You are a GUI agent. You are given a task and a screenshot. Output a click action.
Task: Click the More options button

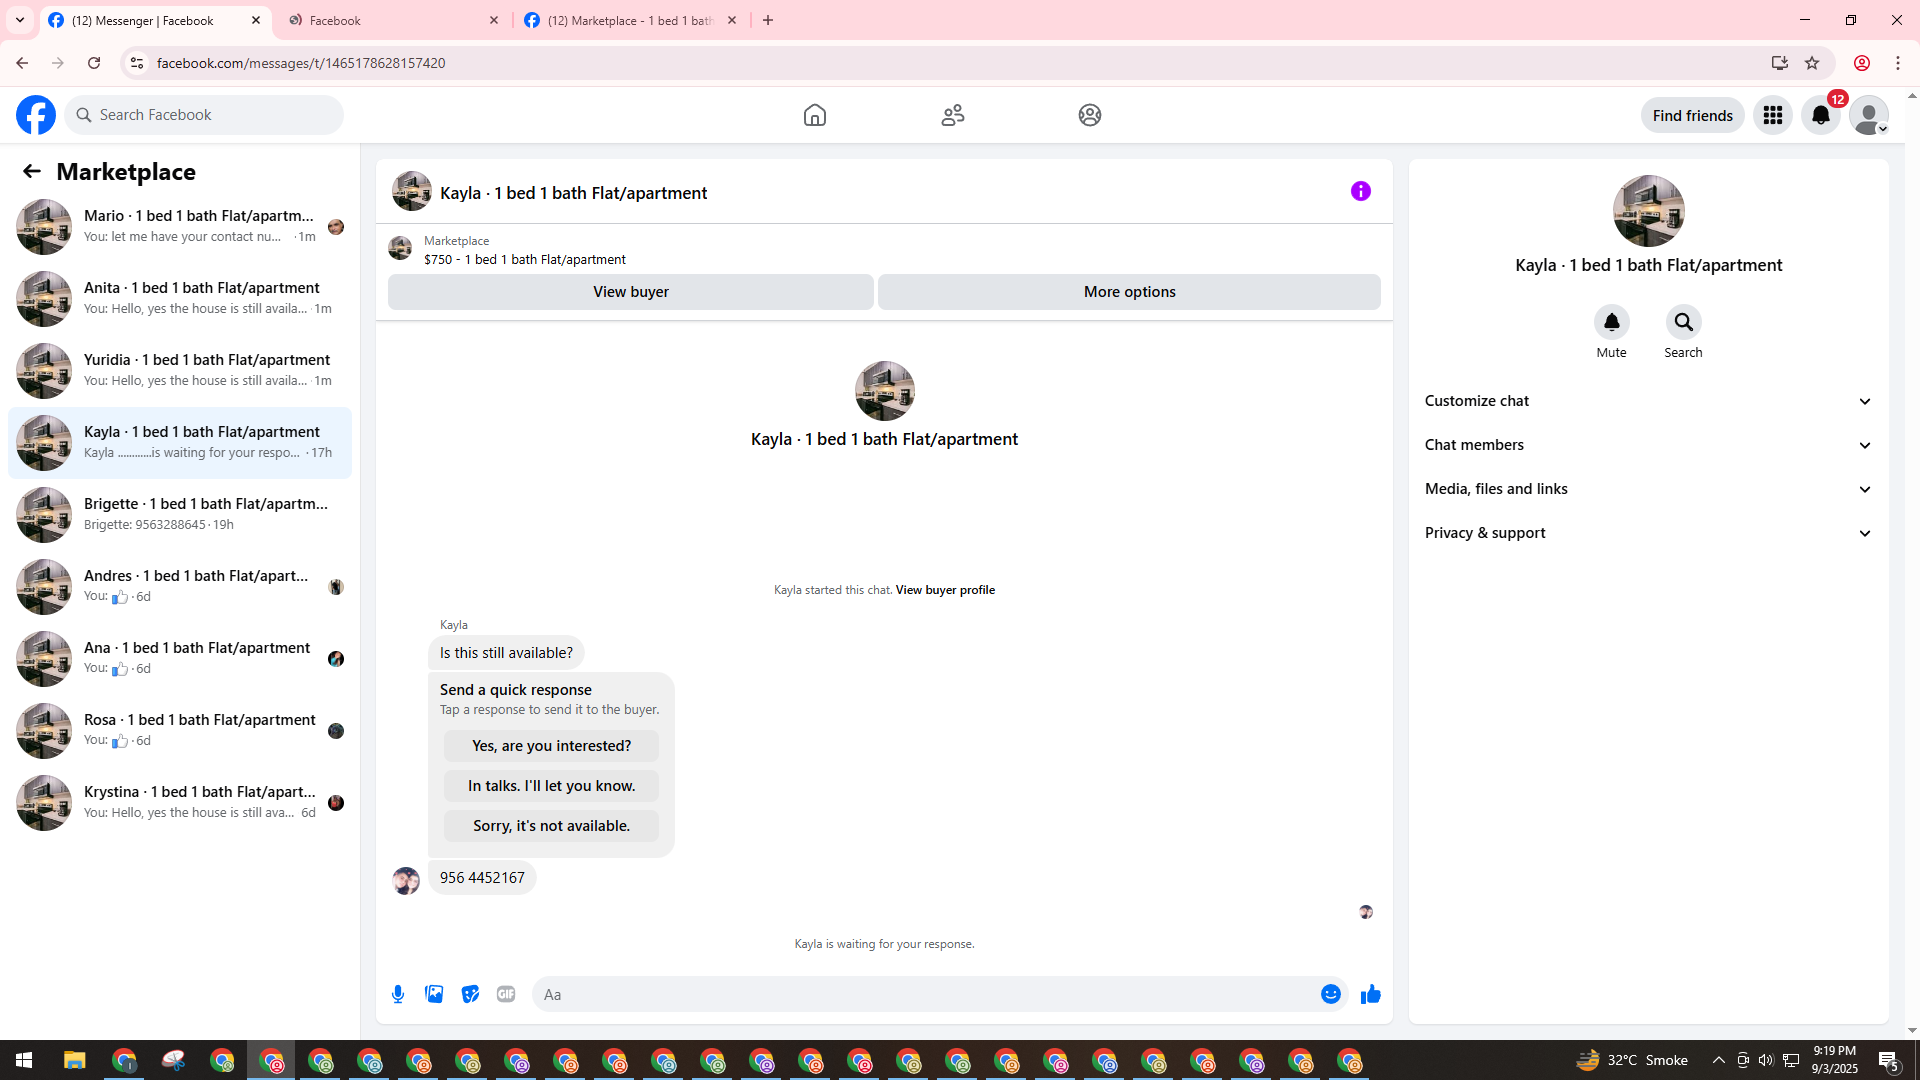point(1130,292)
